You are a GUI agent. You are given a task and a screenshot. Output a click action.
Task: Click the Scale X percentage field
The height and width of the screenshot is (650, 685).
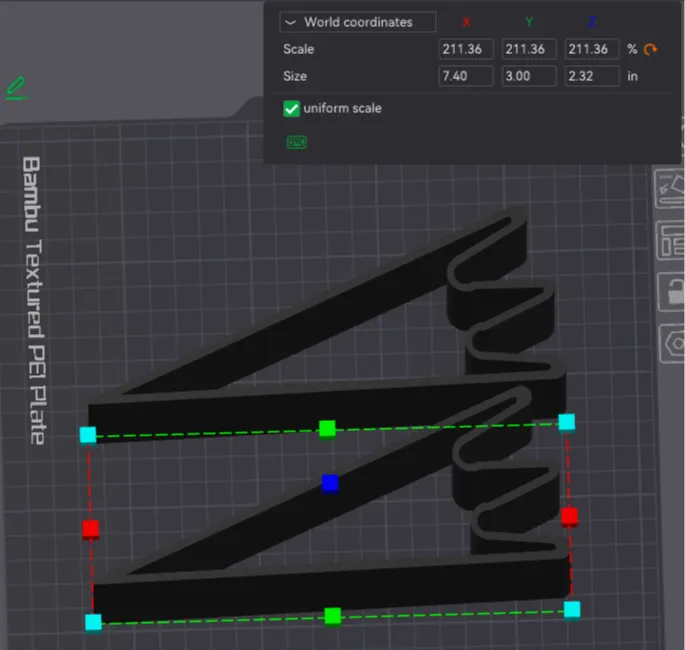pos(466,49)
